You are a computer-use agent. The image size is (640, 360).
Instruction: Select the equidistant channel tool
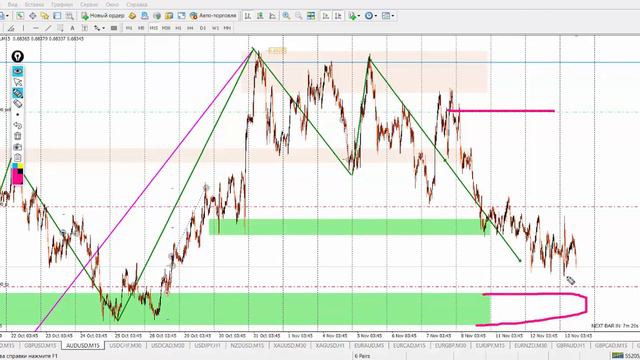click(60, 28)
